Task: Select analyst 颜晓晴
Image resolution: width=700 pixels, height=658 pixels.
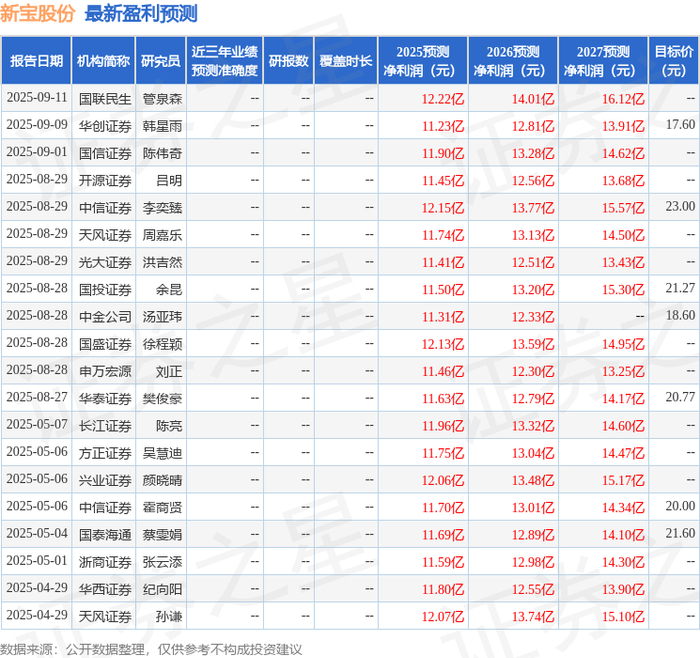Action: click(x=162, y=480)
